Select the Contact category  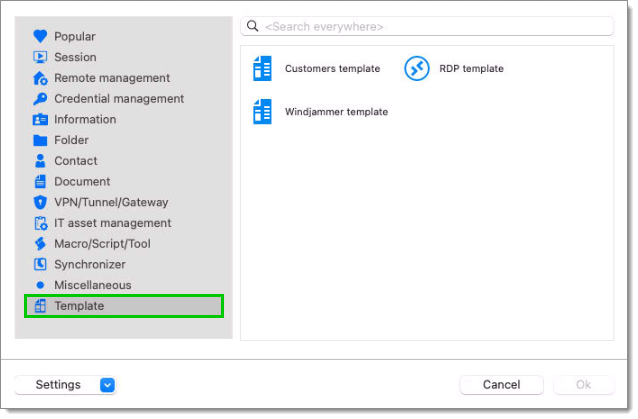[76, 161]
